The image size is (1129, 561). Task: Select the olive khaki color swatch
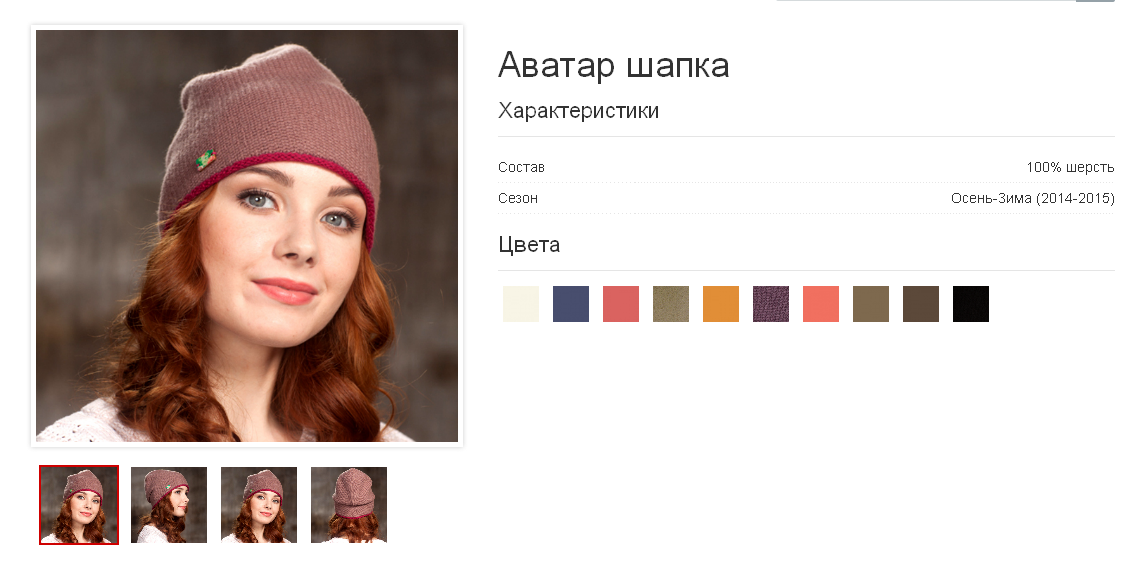(671, 304)
